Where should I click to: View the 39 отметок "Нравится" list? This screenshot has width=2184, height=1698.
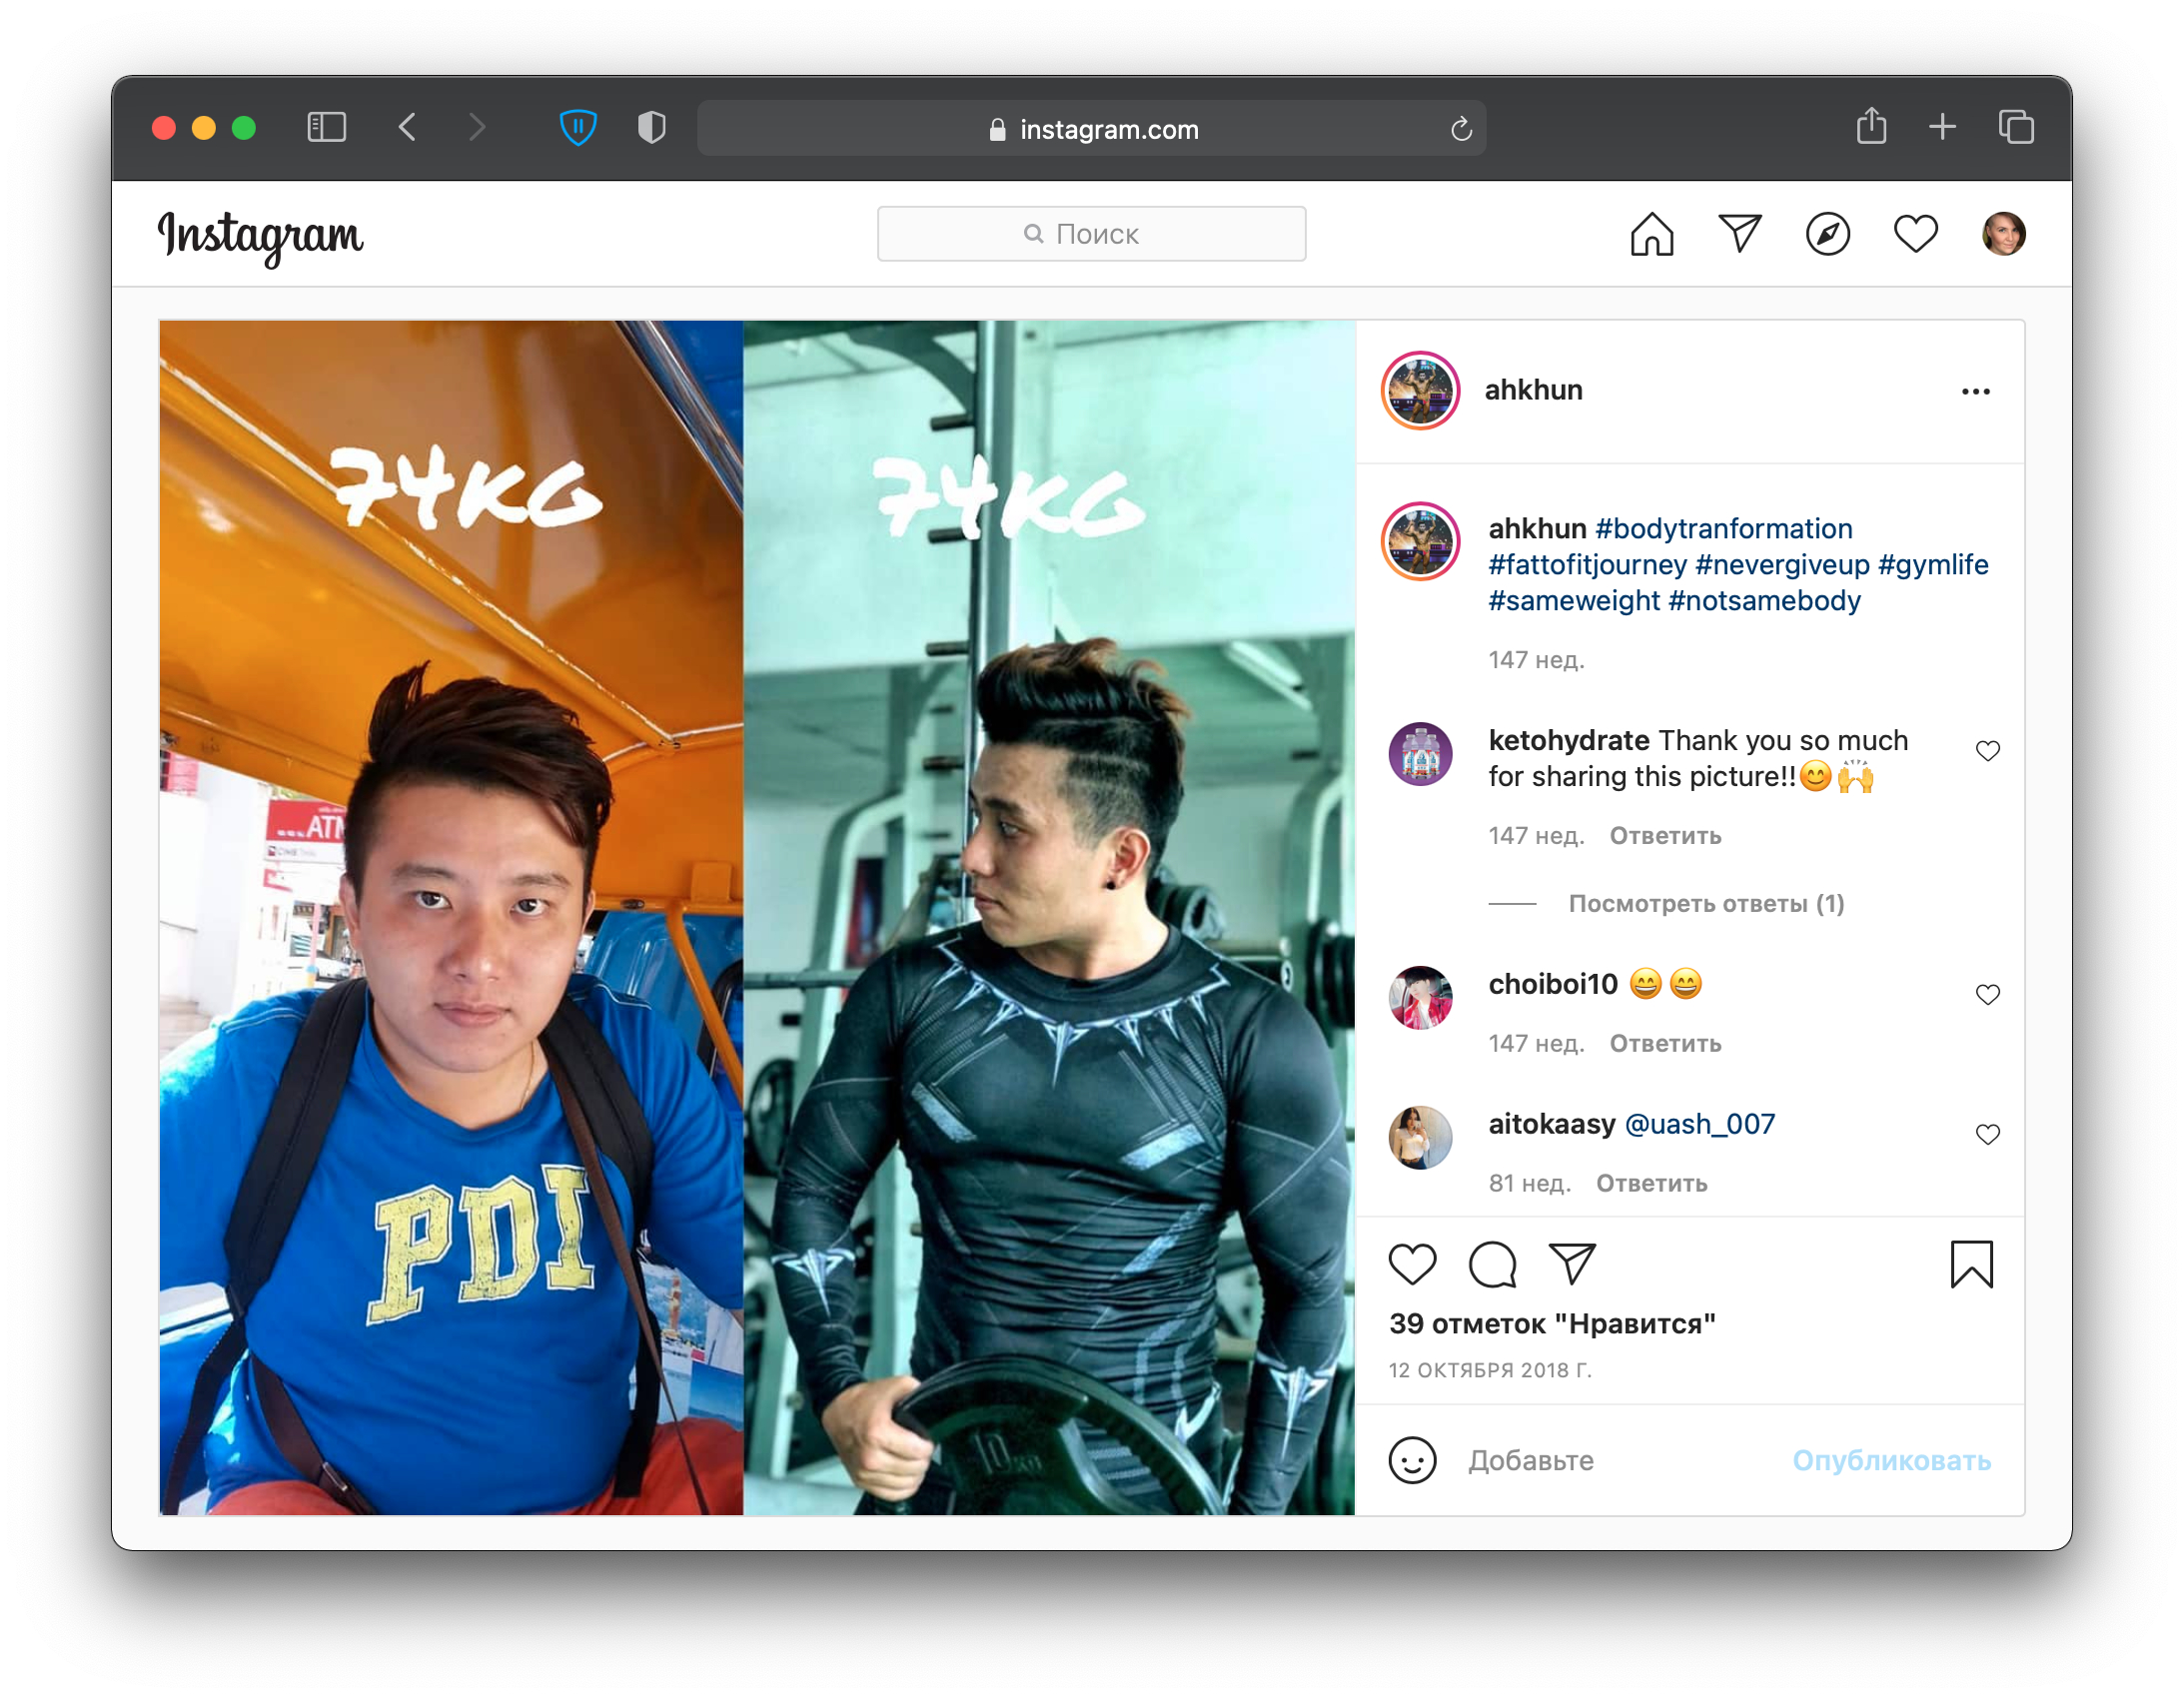tap(1552, 1325)
